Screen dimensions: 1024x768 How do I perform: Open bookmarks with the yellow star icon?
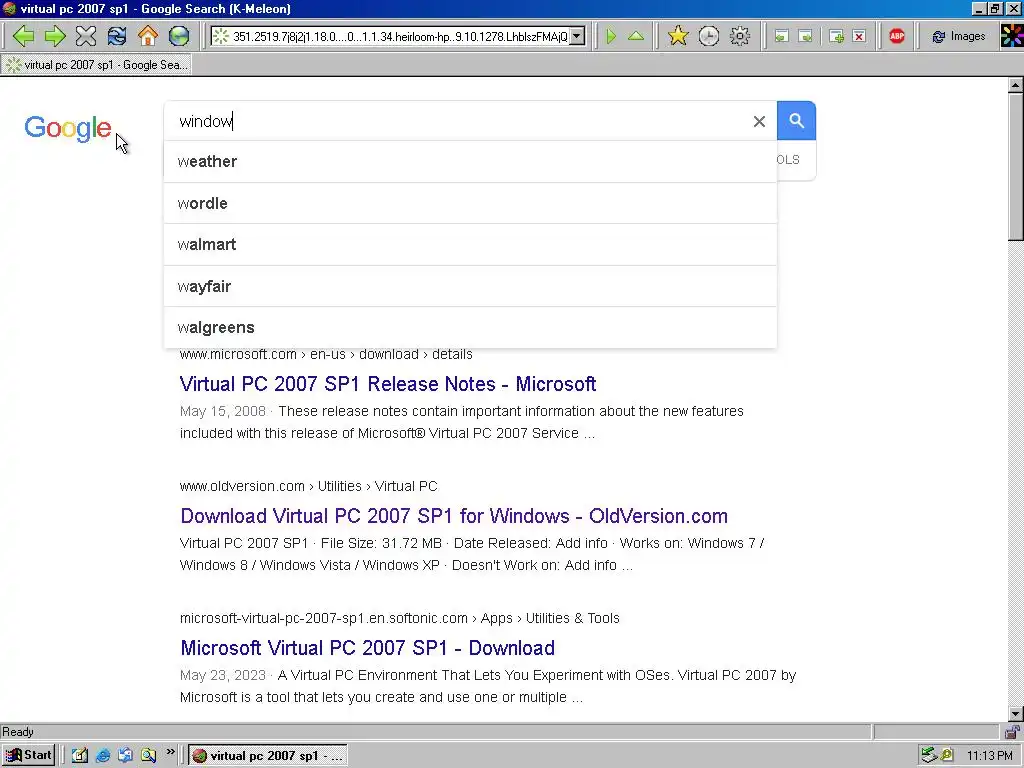click(678, 36)
